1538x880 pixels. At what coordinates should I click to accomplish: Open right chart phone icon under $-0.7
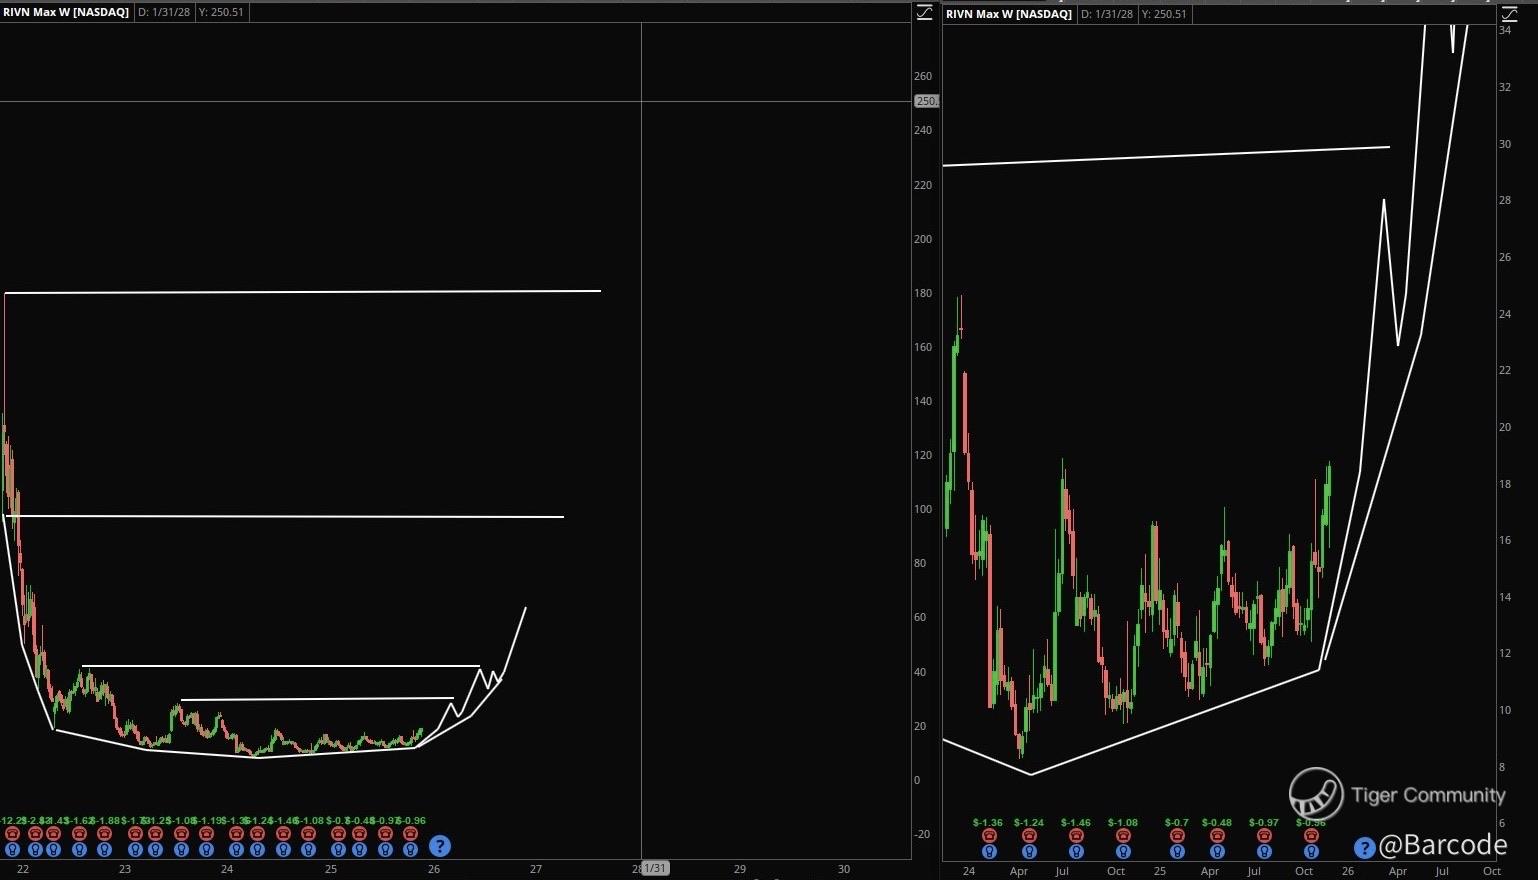click(1177, 836)
